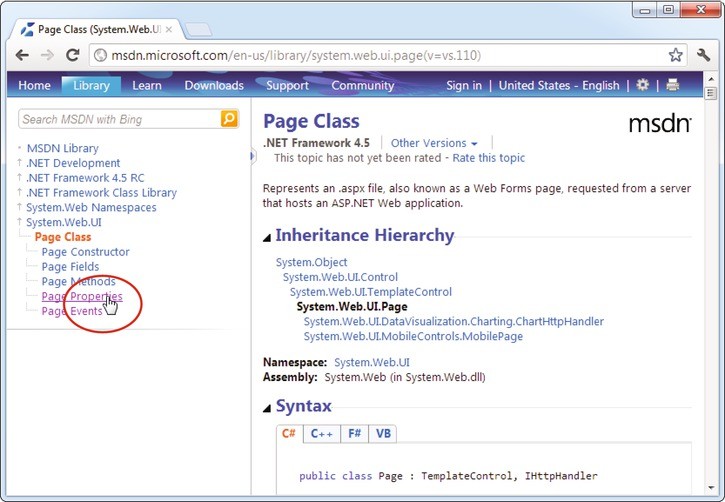725x502 pixels.
Task: Open the Page Fields link
Action: (x=70, y=267)
